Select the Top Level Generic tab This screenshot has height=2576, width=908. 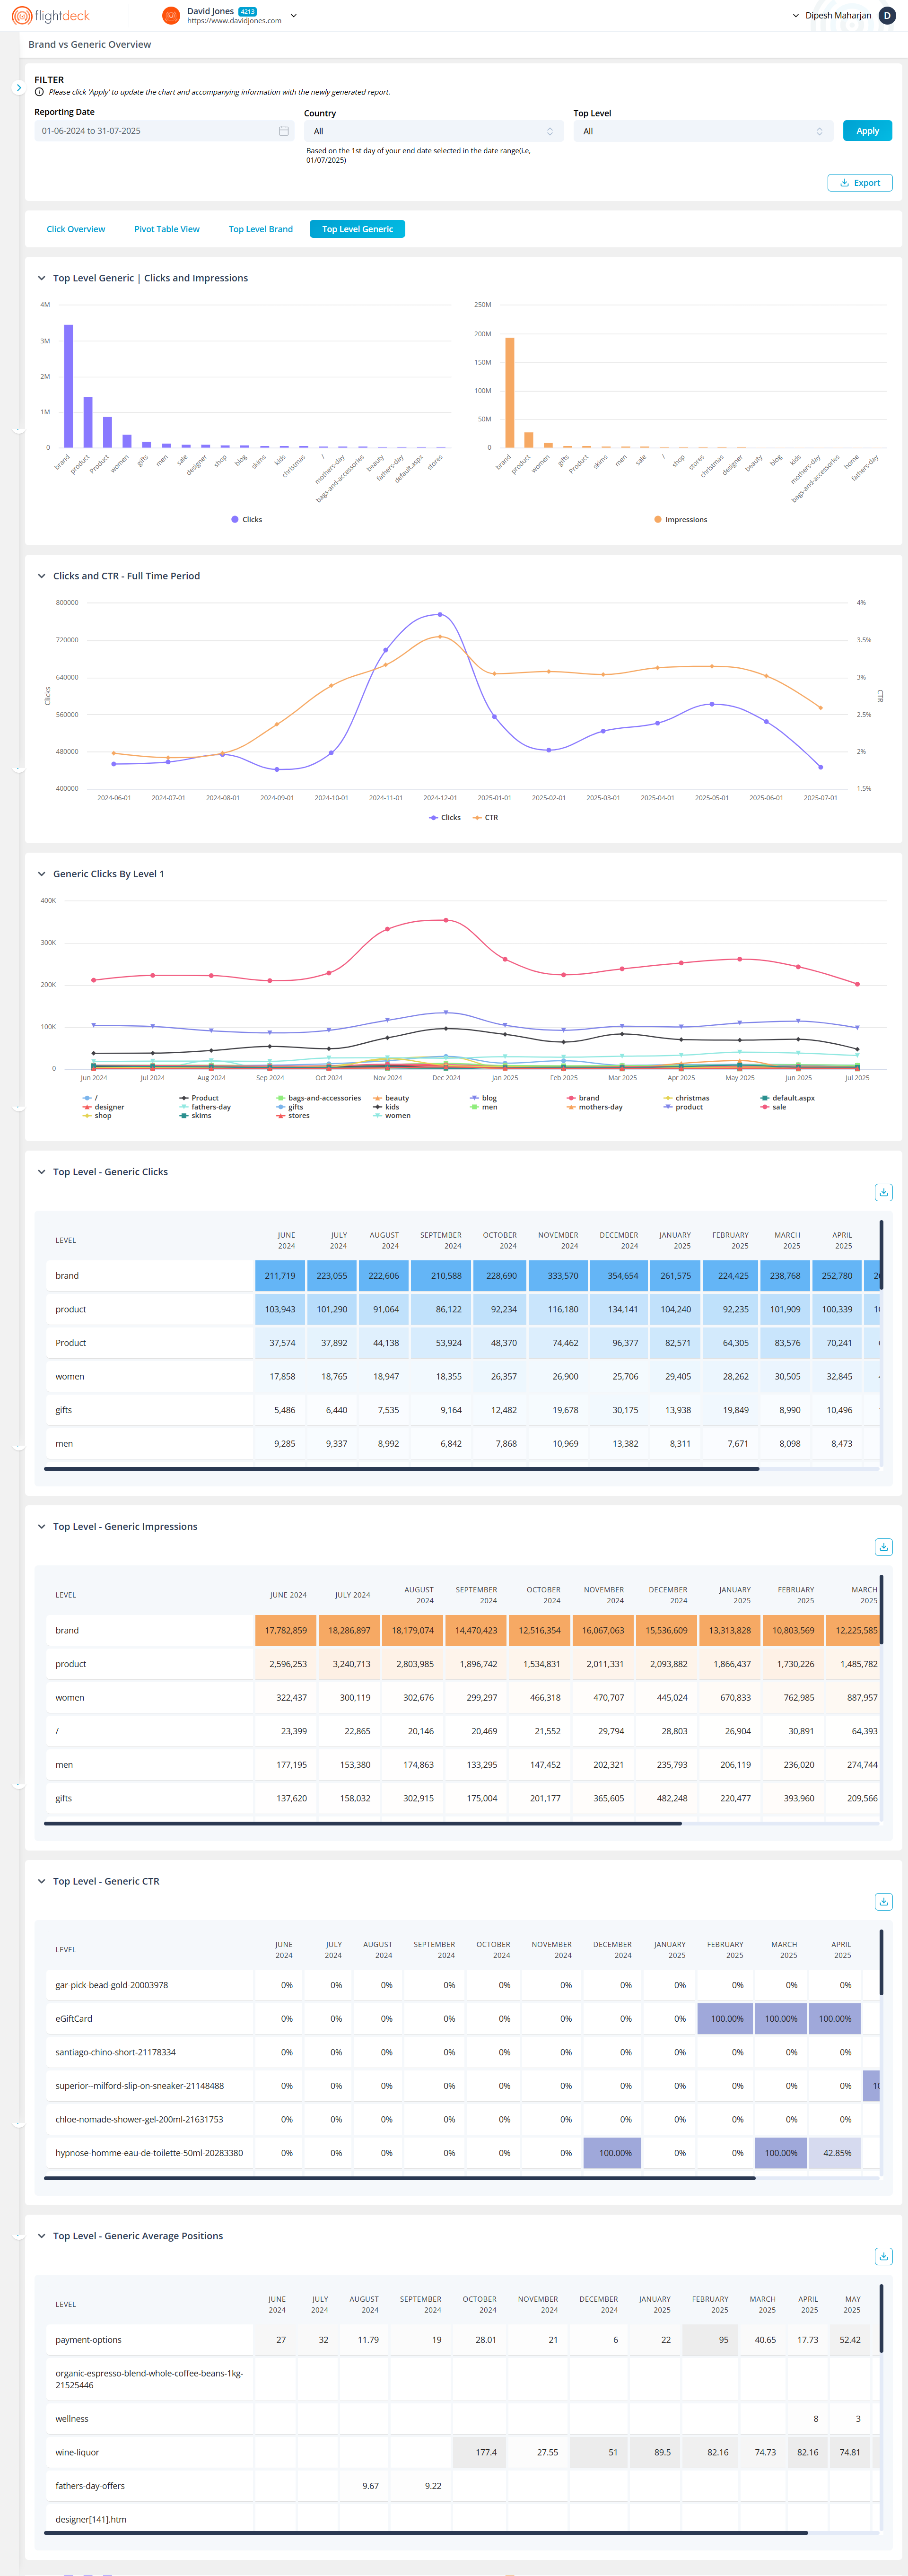pyautogui.click(x=357, y=229)
